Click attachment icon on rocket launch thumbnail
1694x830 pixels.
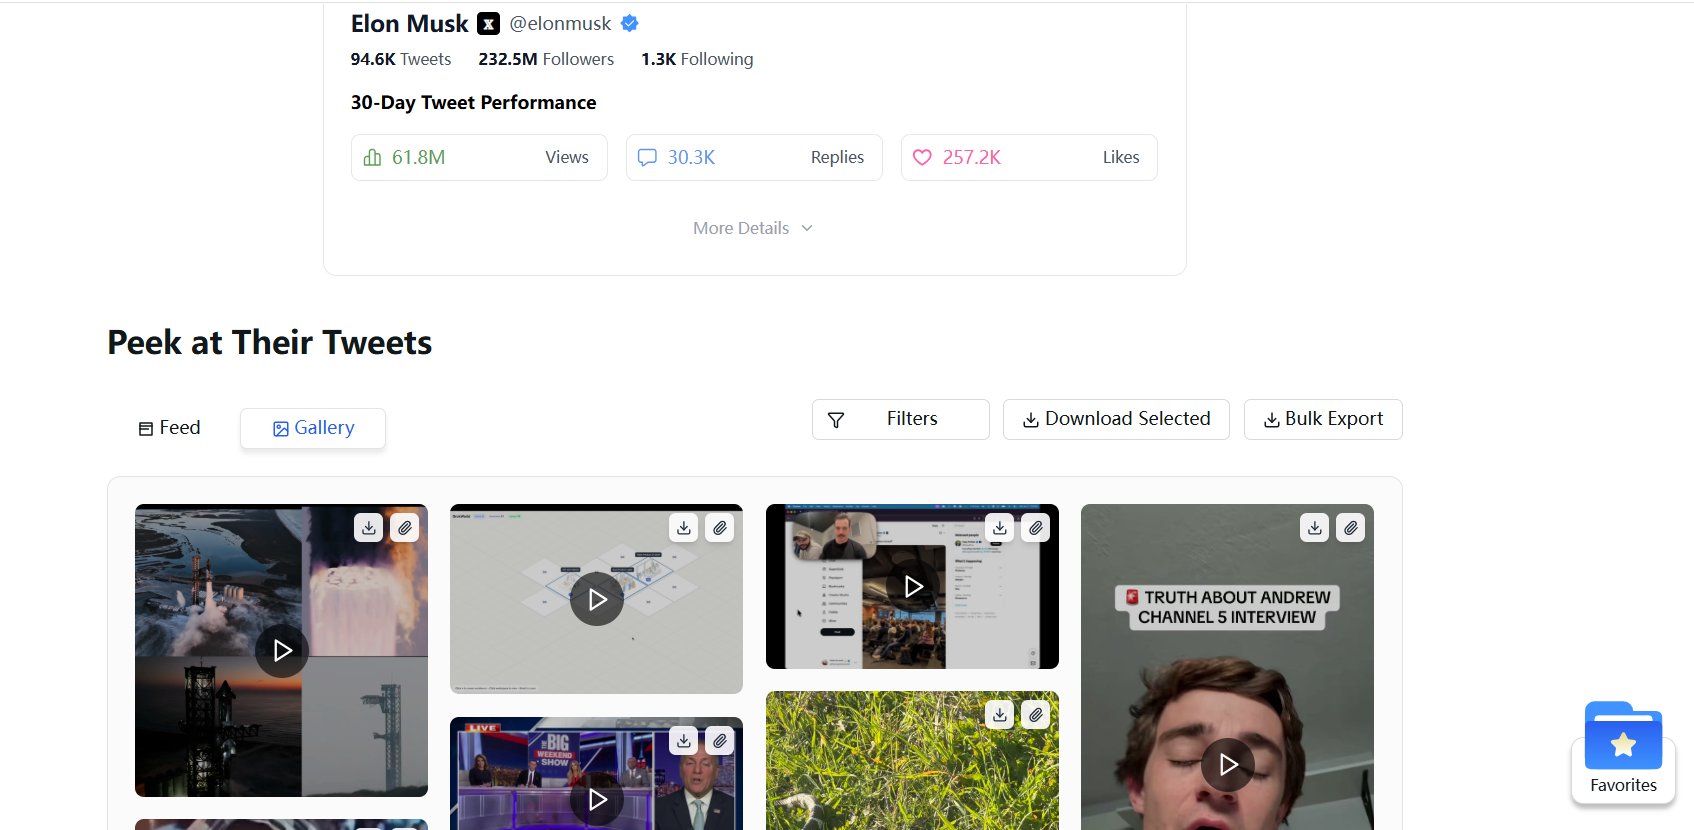point(405,528)
